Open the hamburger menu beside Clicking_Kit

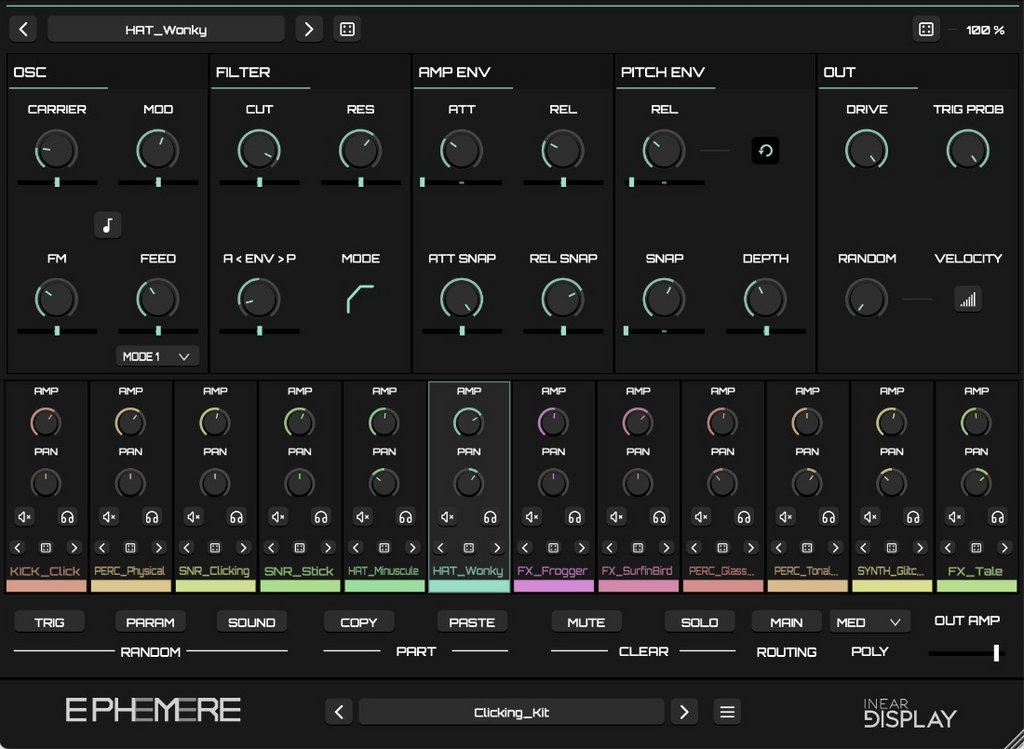(728, 712)
